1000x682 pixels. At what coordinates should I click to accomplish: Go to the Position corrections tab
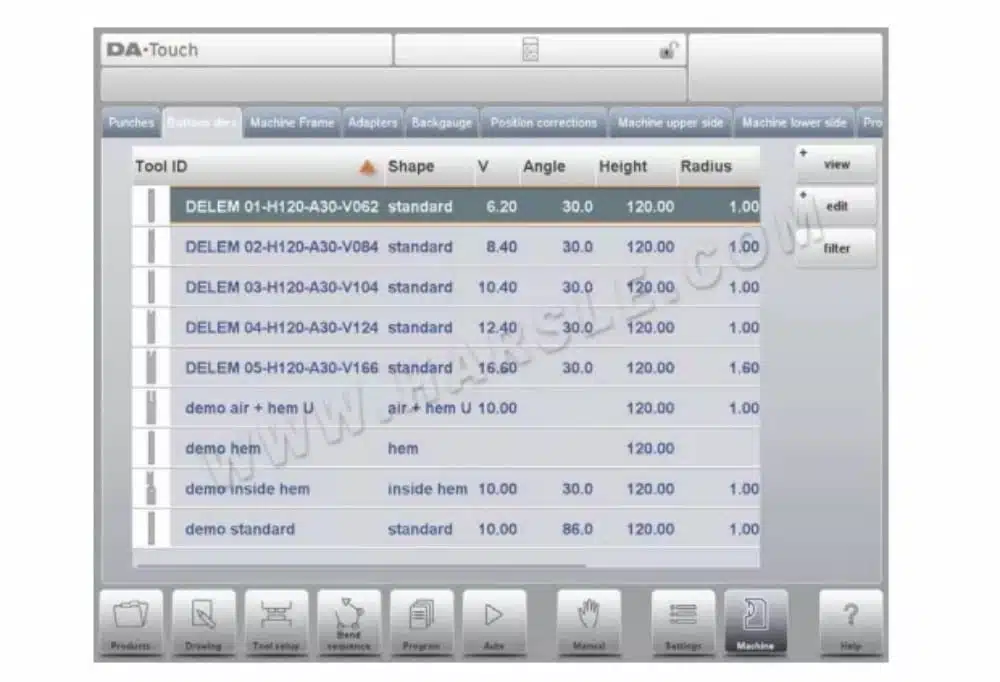(543, 122)
